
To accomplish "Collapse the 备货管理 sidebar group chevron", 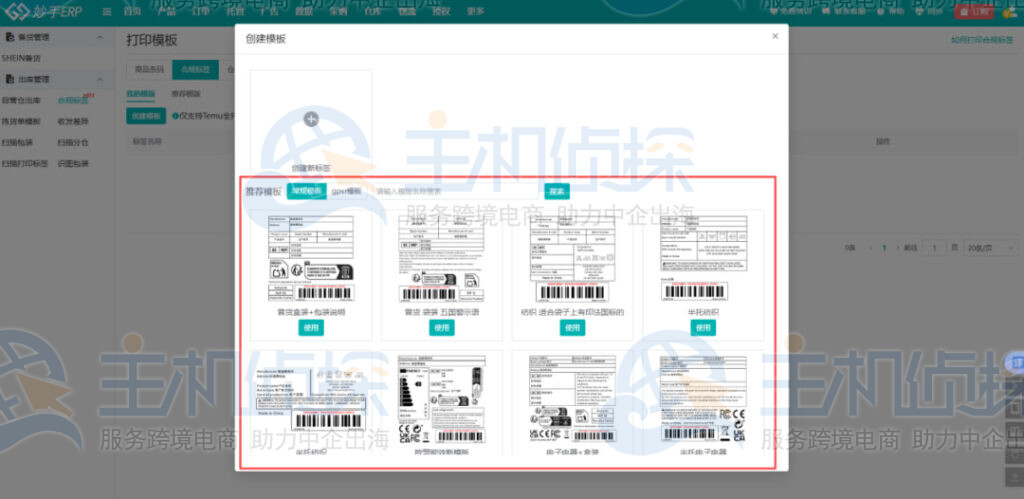I will pos(100,38).
